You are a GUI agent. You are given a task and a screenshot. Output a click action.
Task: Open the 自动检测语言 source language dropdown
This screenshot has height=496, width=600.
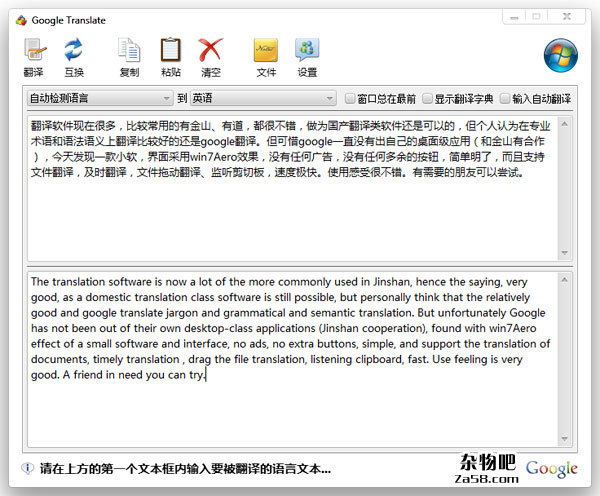(x=99, y=98)
